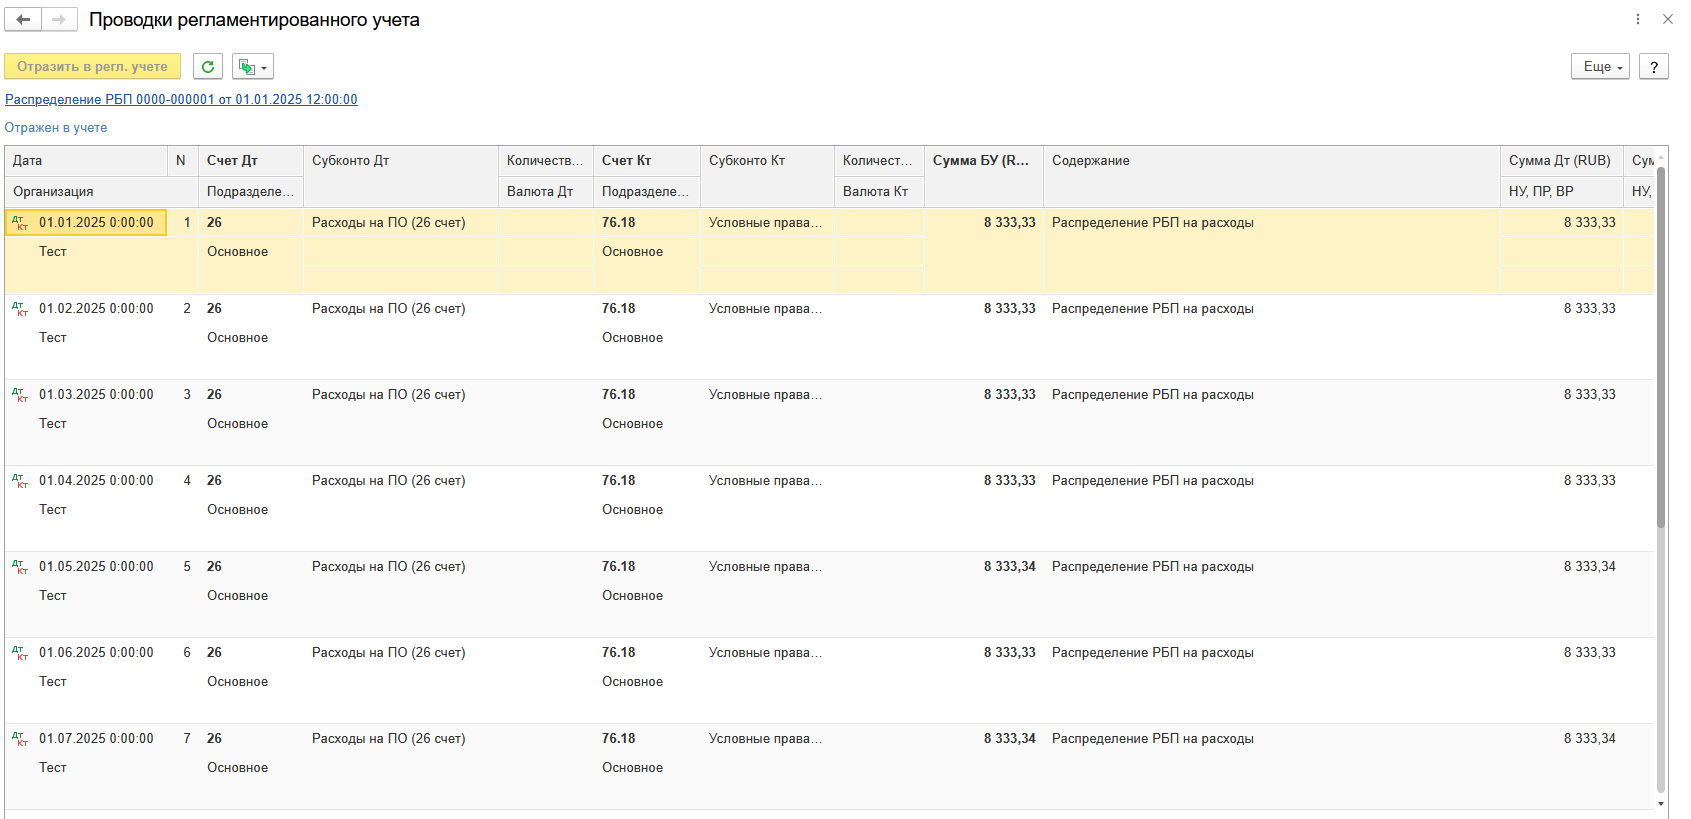Click the 'N' column header
Image resolution: width=1691 pixels, height=819 pixels.
pyautogui.click(x=182, y=160)
